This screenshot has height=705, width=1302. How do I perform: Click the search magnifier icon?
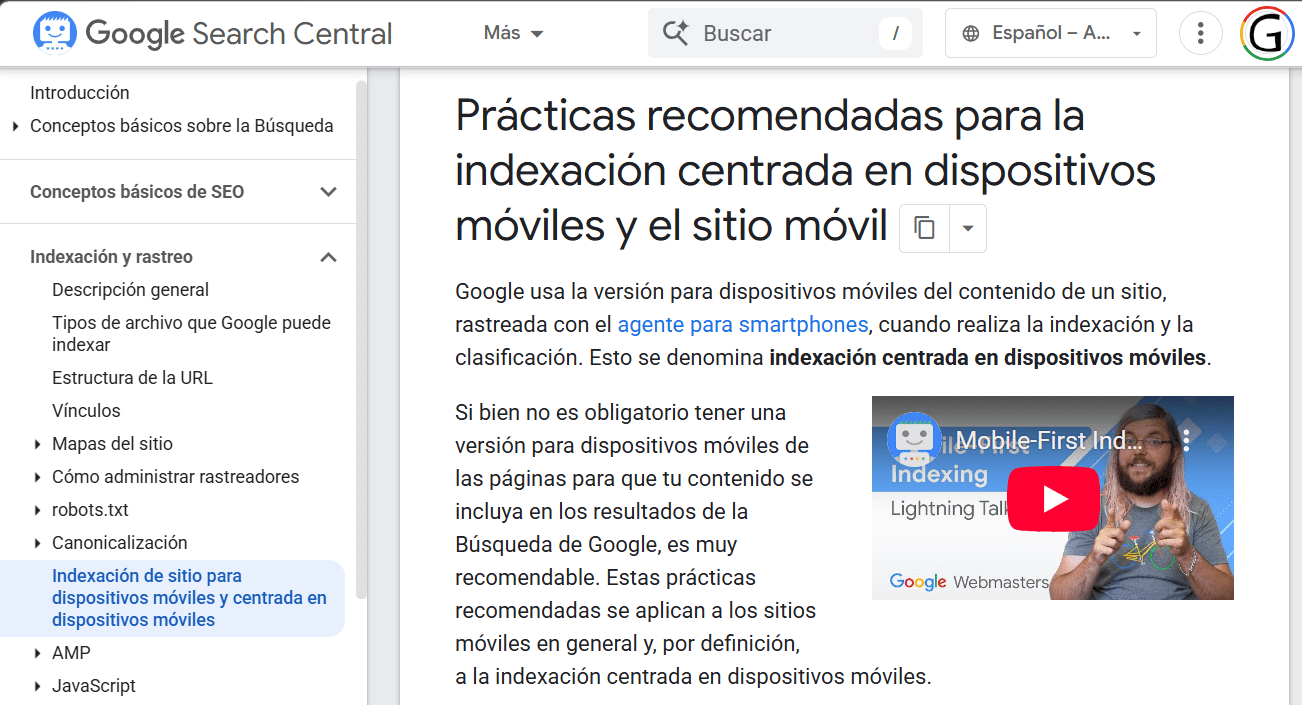click(676, 33)
